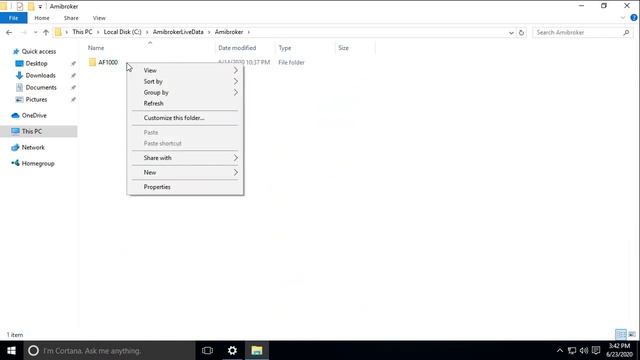Open Settings gear on taskbar
Image resolution: width=640 pixels, height=360 pixels.
232,350
